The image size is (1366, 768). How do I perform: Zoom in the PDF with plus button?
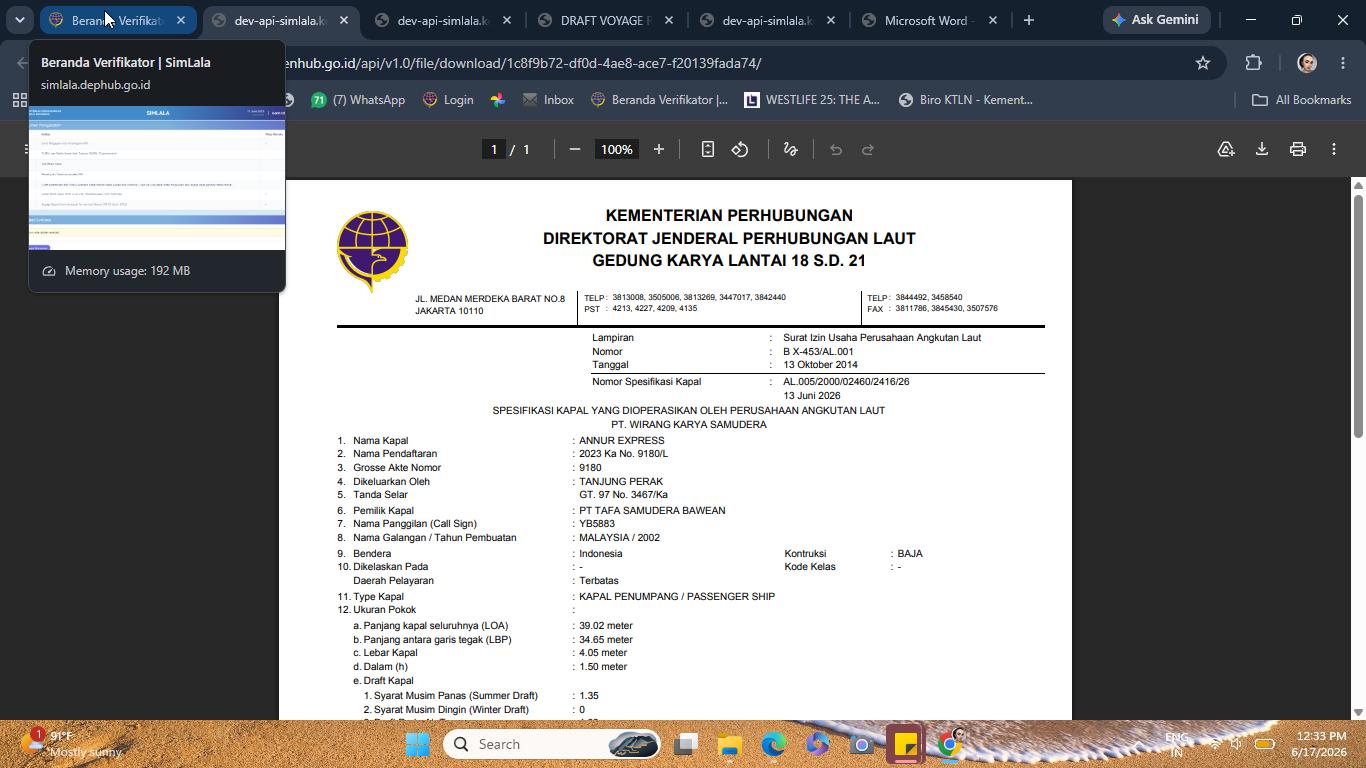point(658,149)
